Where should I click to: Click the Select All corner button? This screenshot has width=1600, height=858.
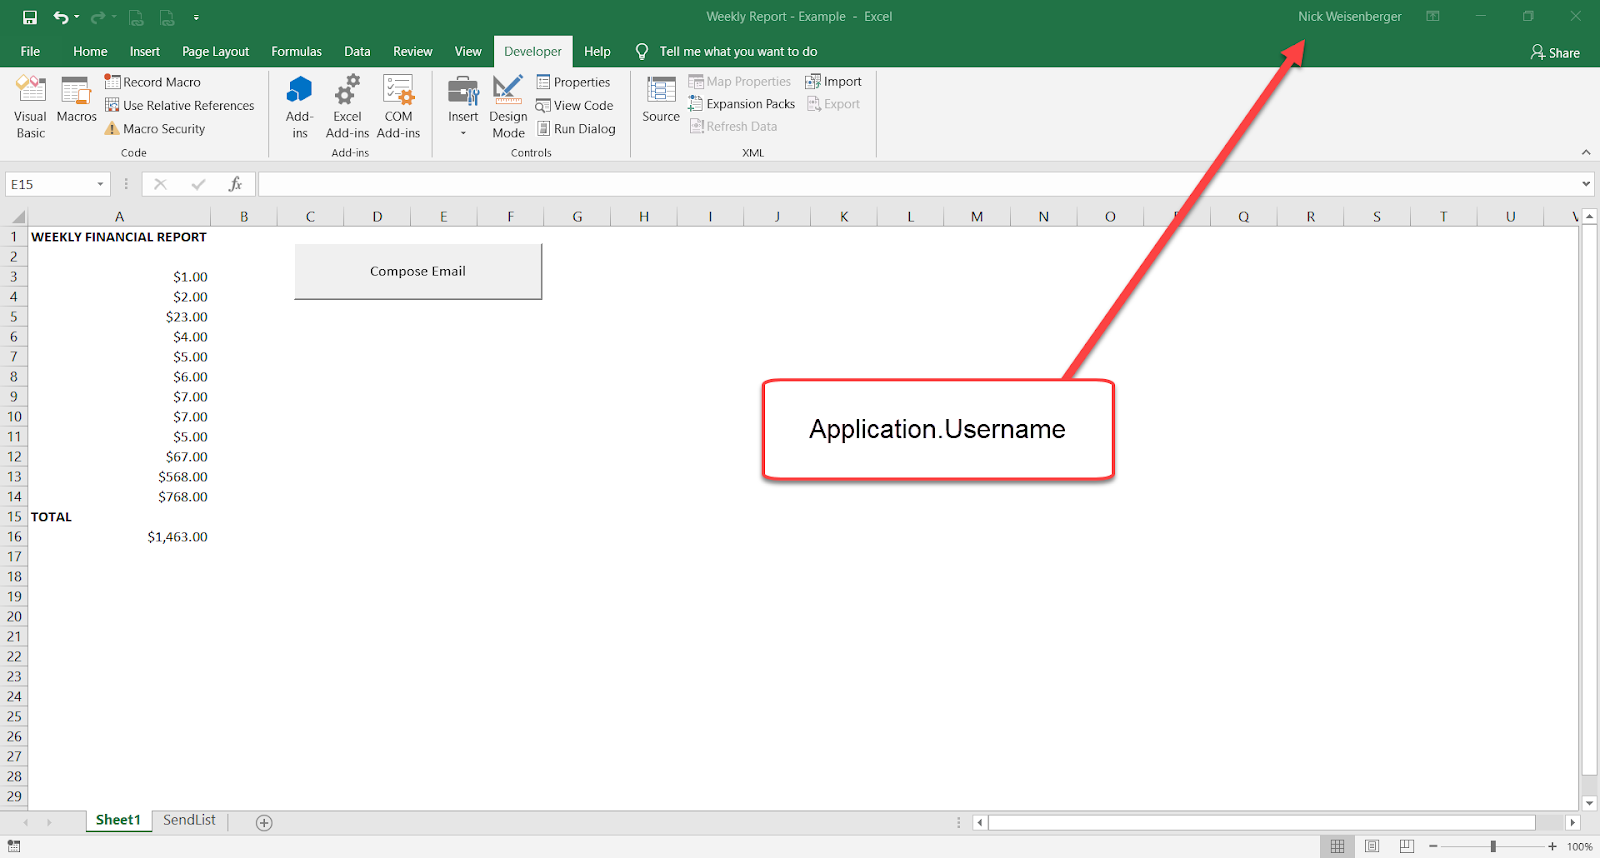17,217
